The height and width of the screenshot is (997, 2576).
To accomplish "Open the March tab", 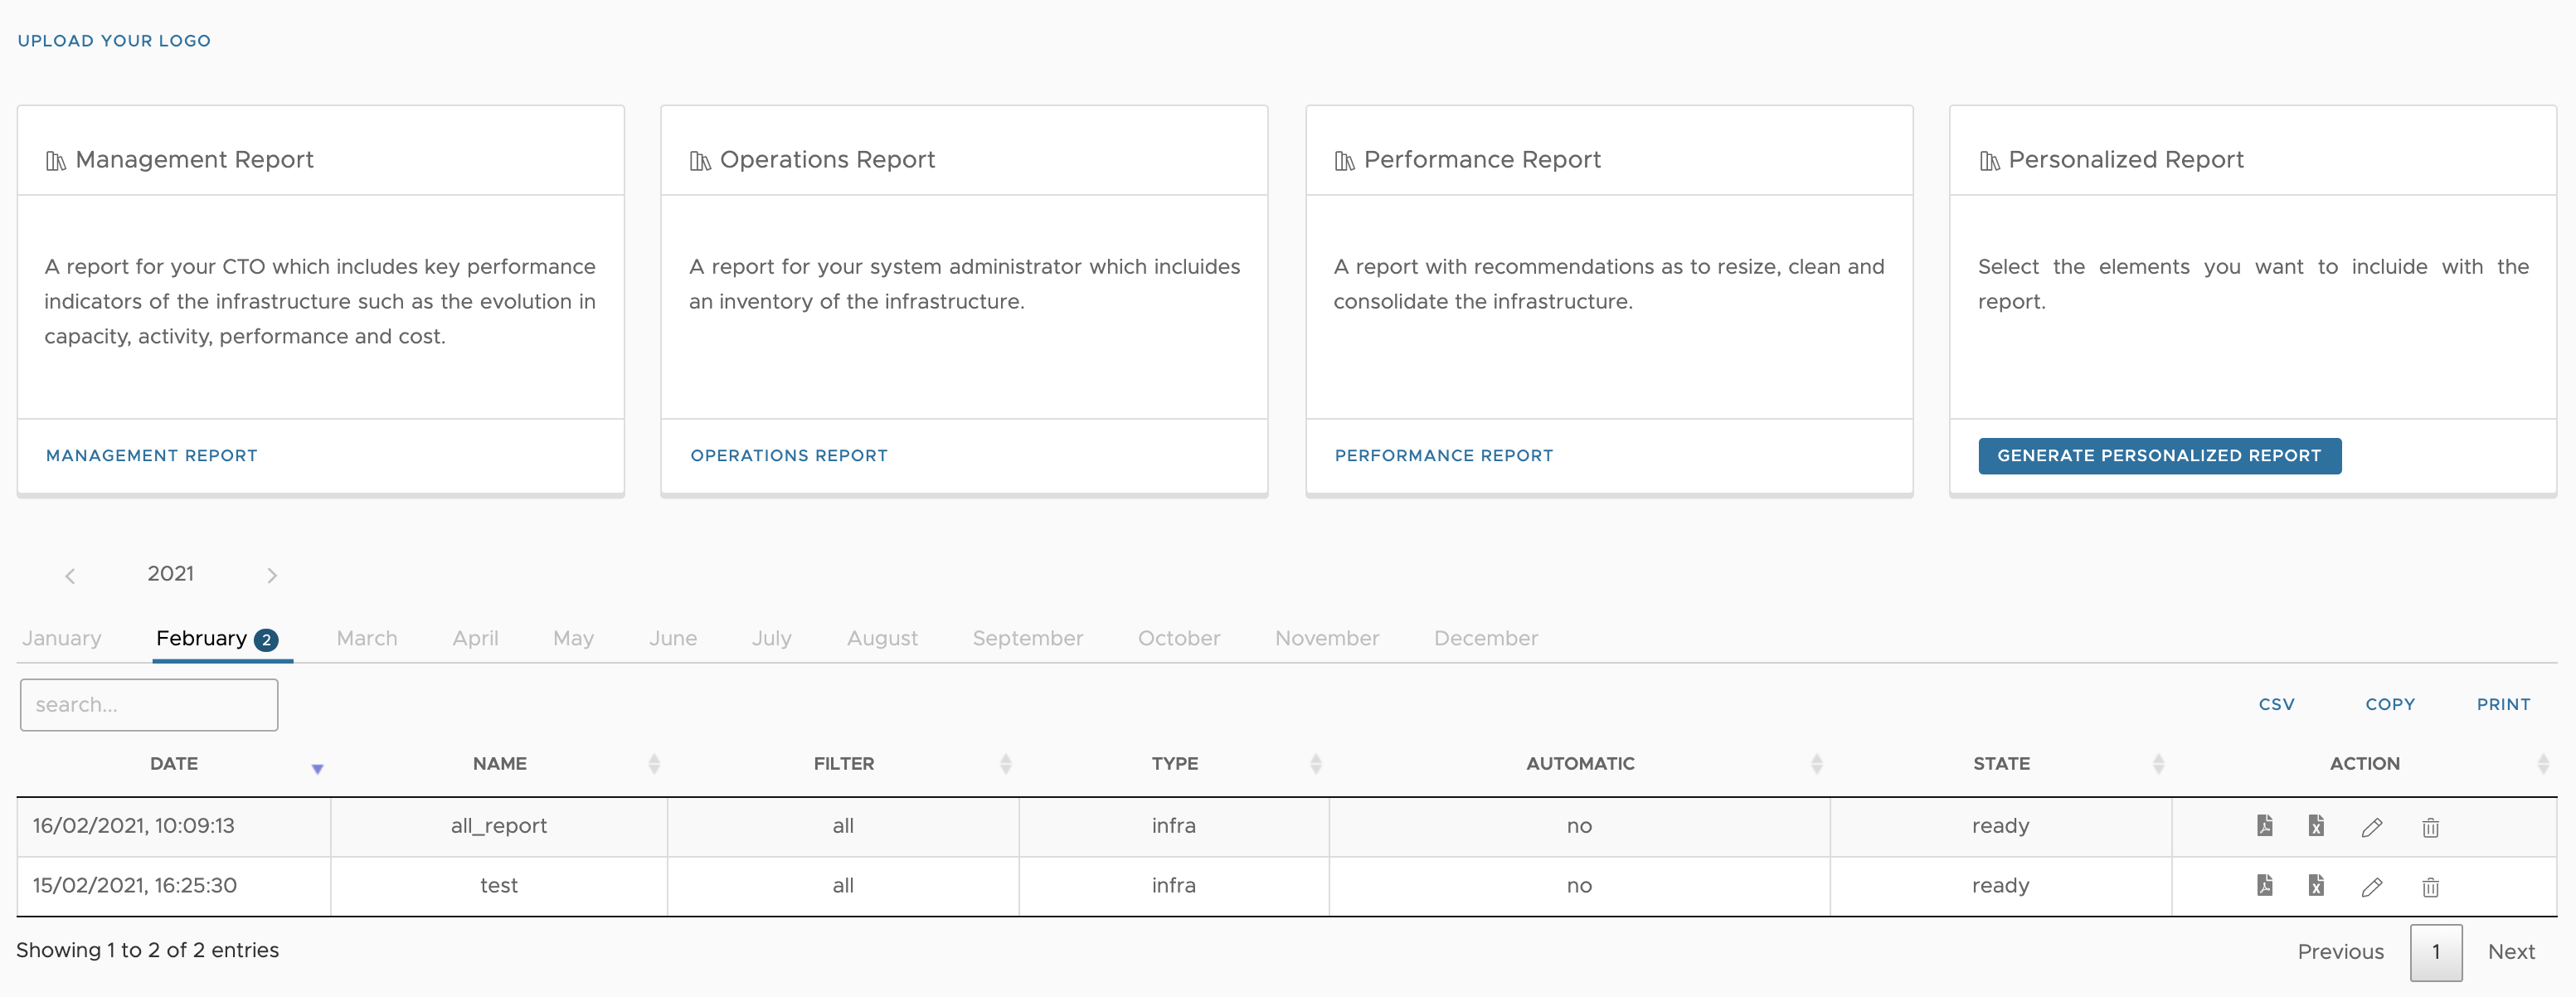I will click(367, 638).
